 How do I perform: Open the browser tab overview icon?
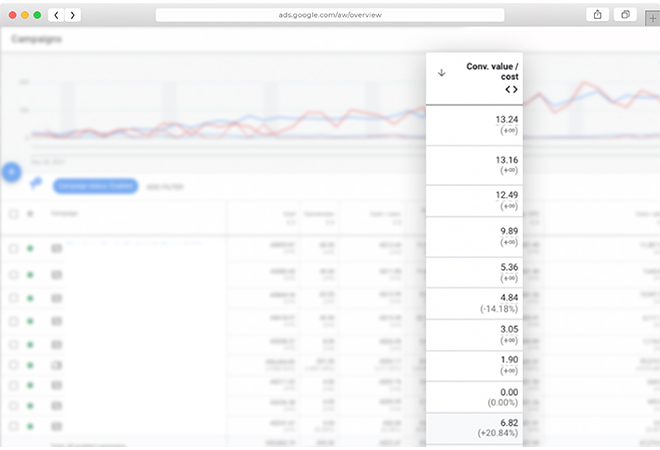(x=626, y=15)
